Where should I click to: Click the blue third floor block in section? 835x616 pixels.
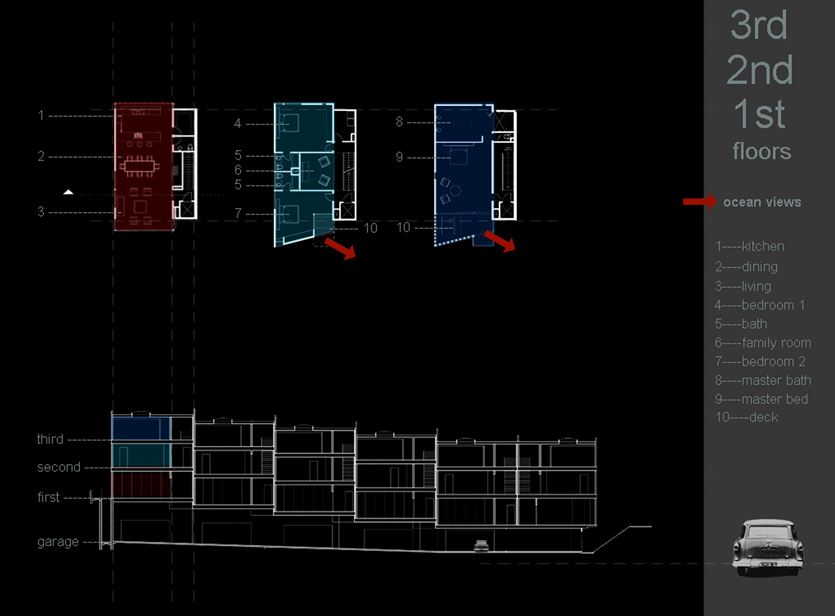tap(141, 428)
